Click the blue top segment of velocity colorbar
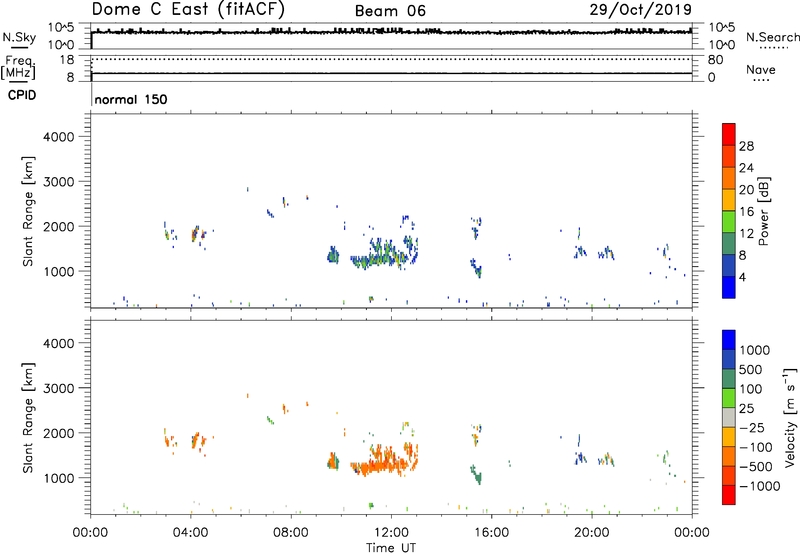The height and width of the screenshot is (554, 800). 729,340
